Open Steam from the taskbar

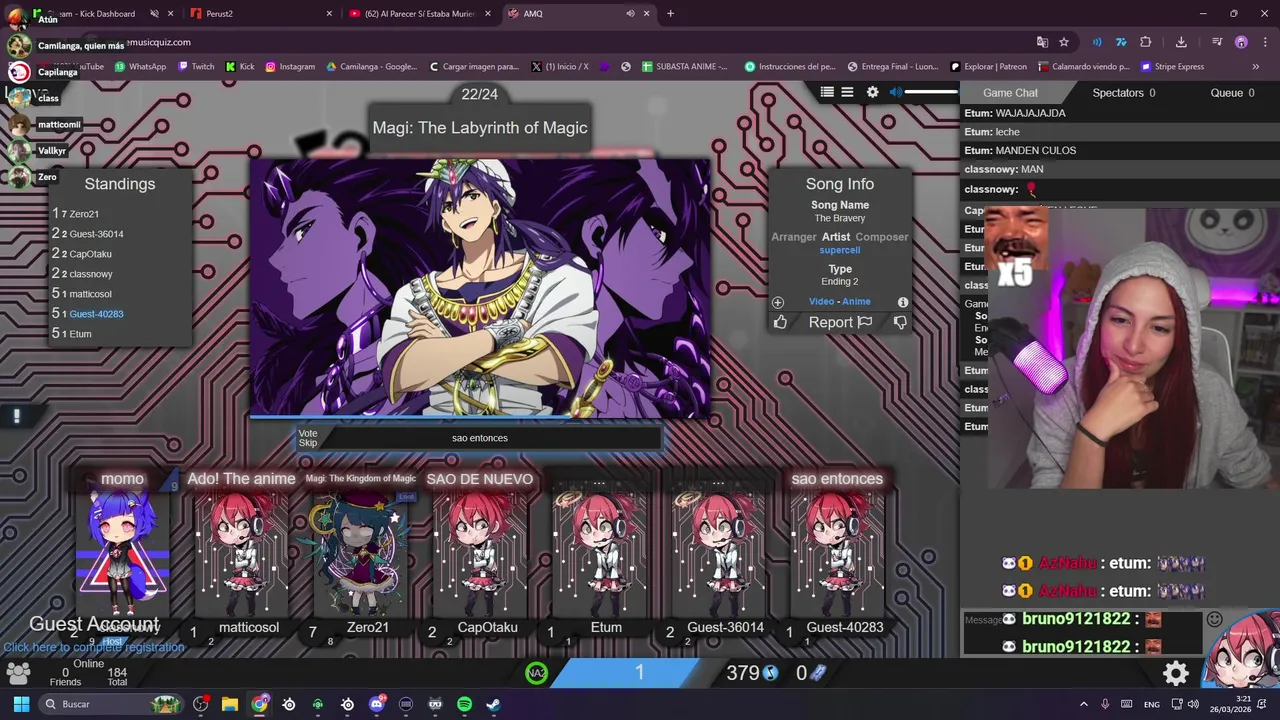[493, 704]
